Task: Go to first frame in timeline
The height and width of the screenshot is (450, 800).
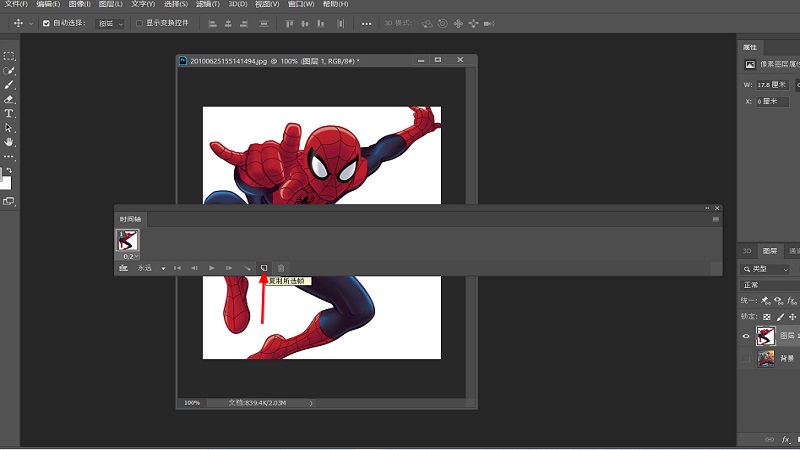Action: pyautogui.click(x=177, y=268)
